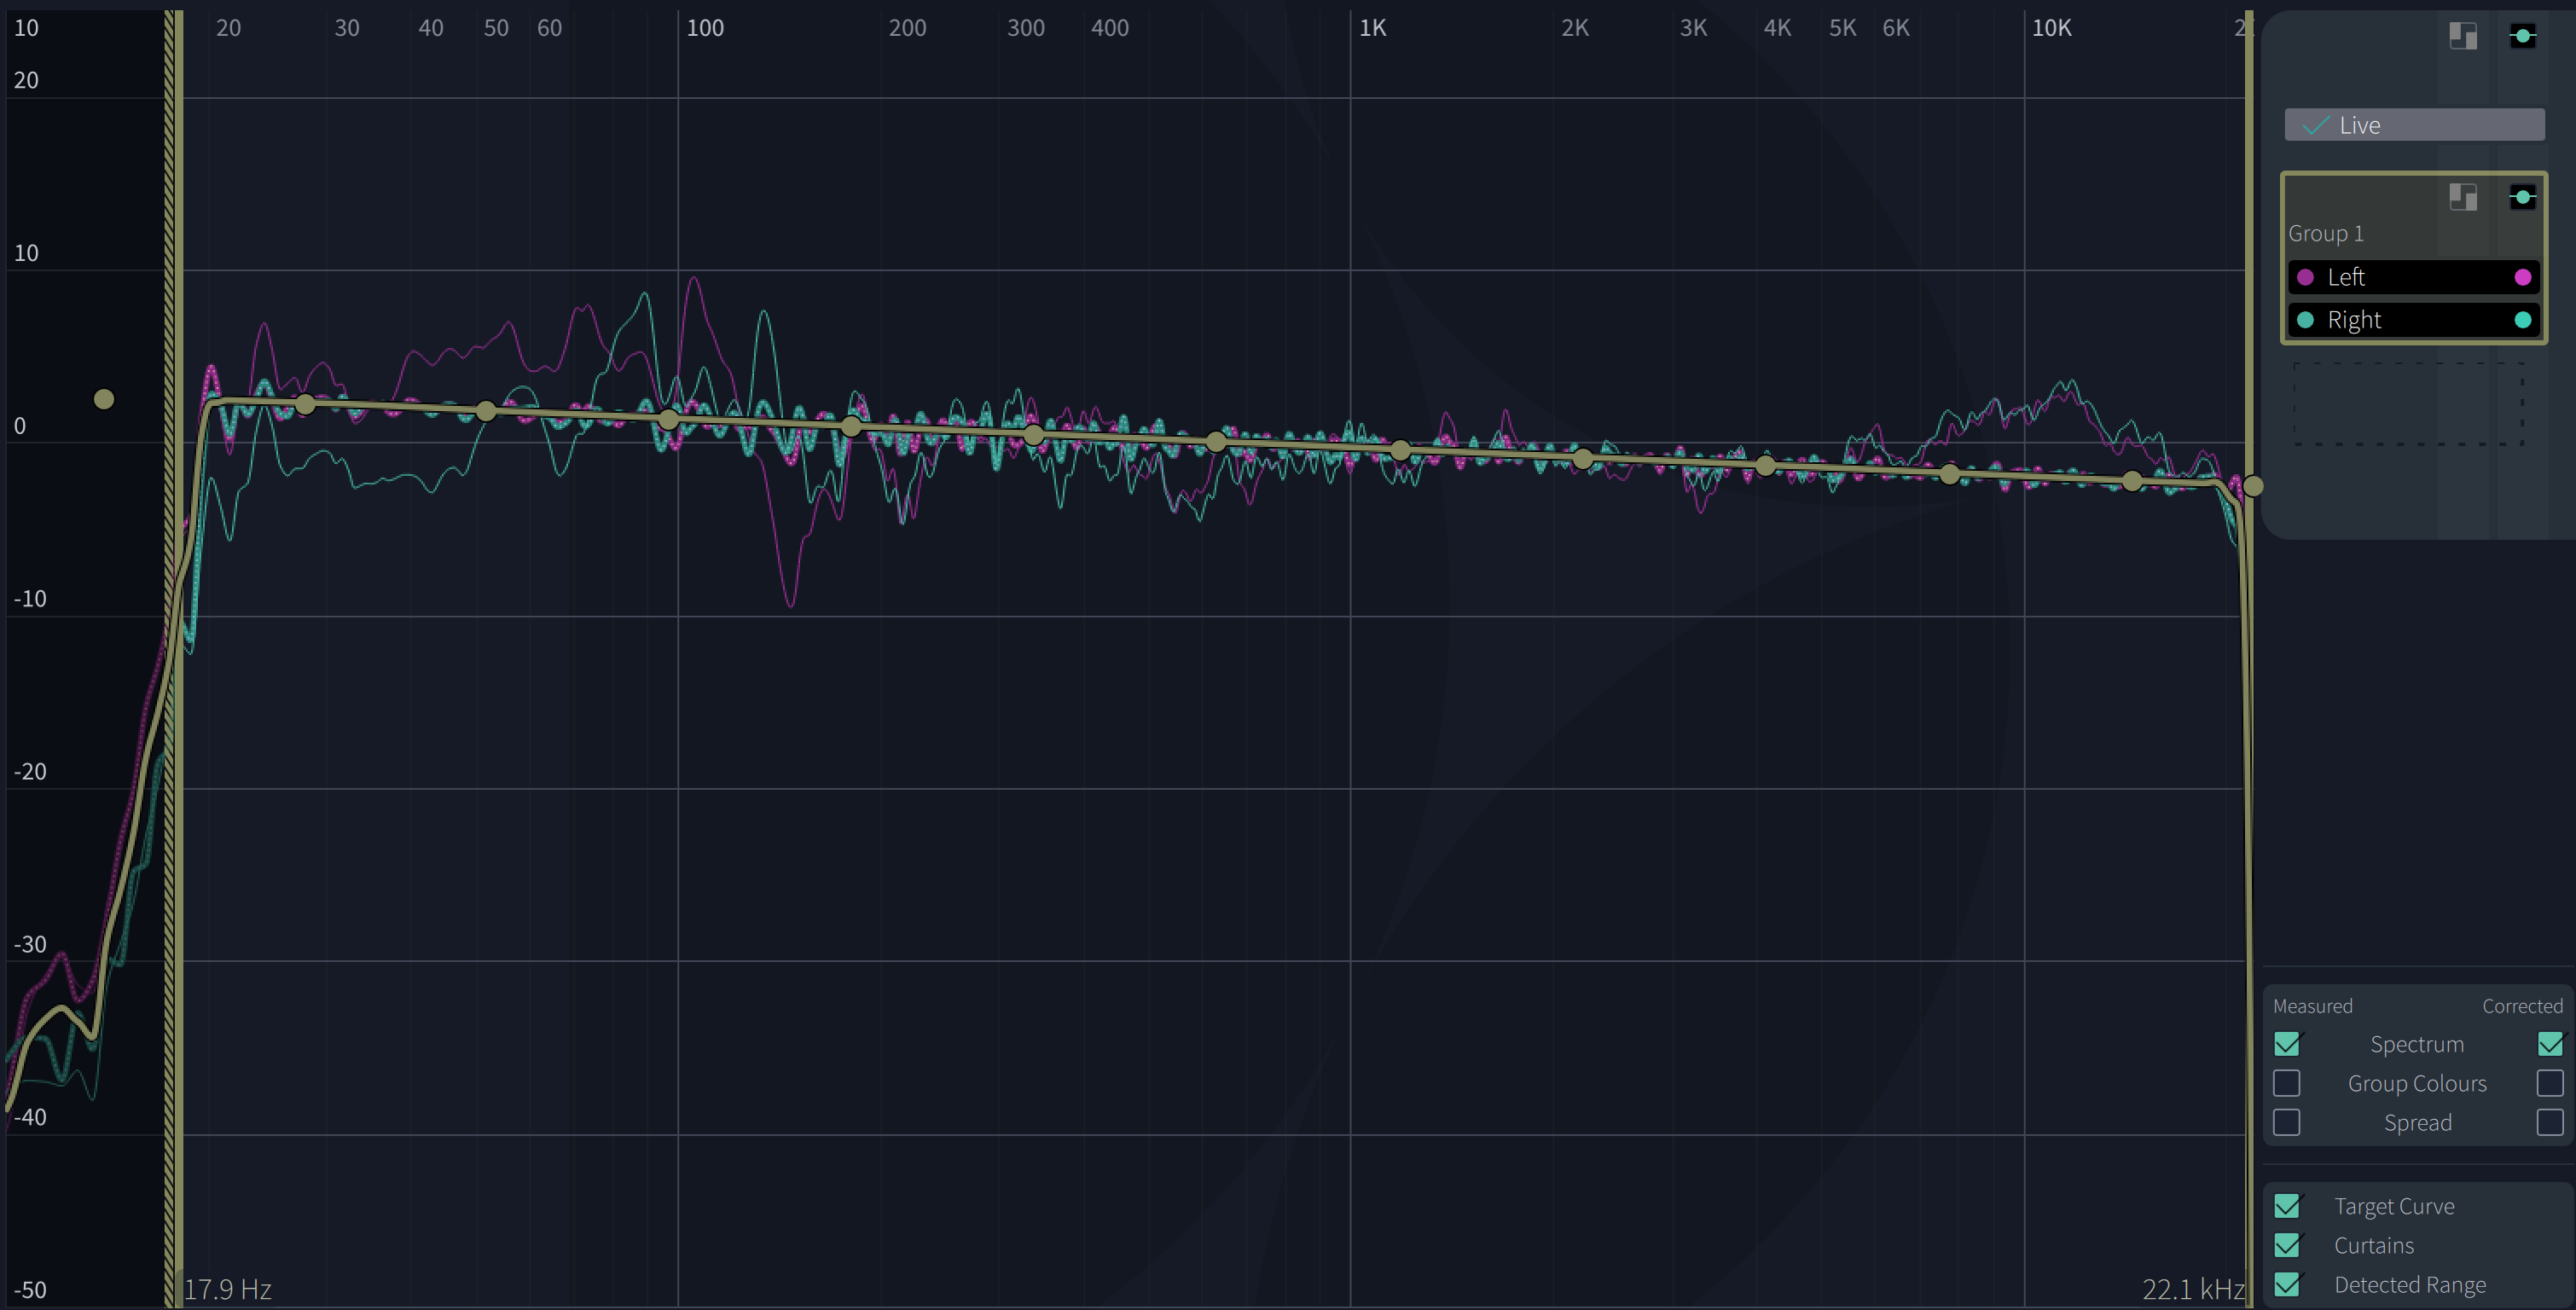
Task: Uncheck the Target Curve display option
Action: 2287,1206
